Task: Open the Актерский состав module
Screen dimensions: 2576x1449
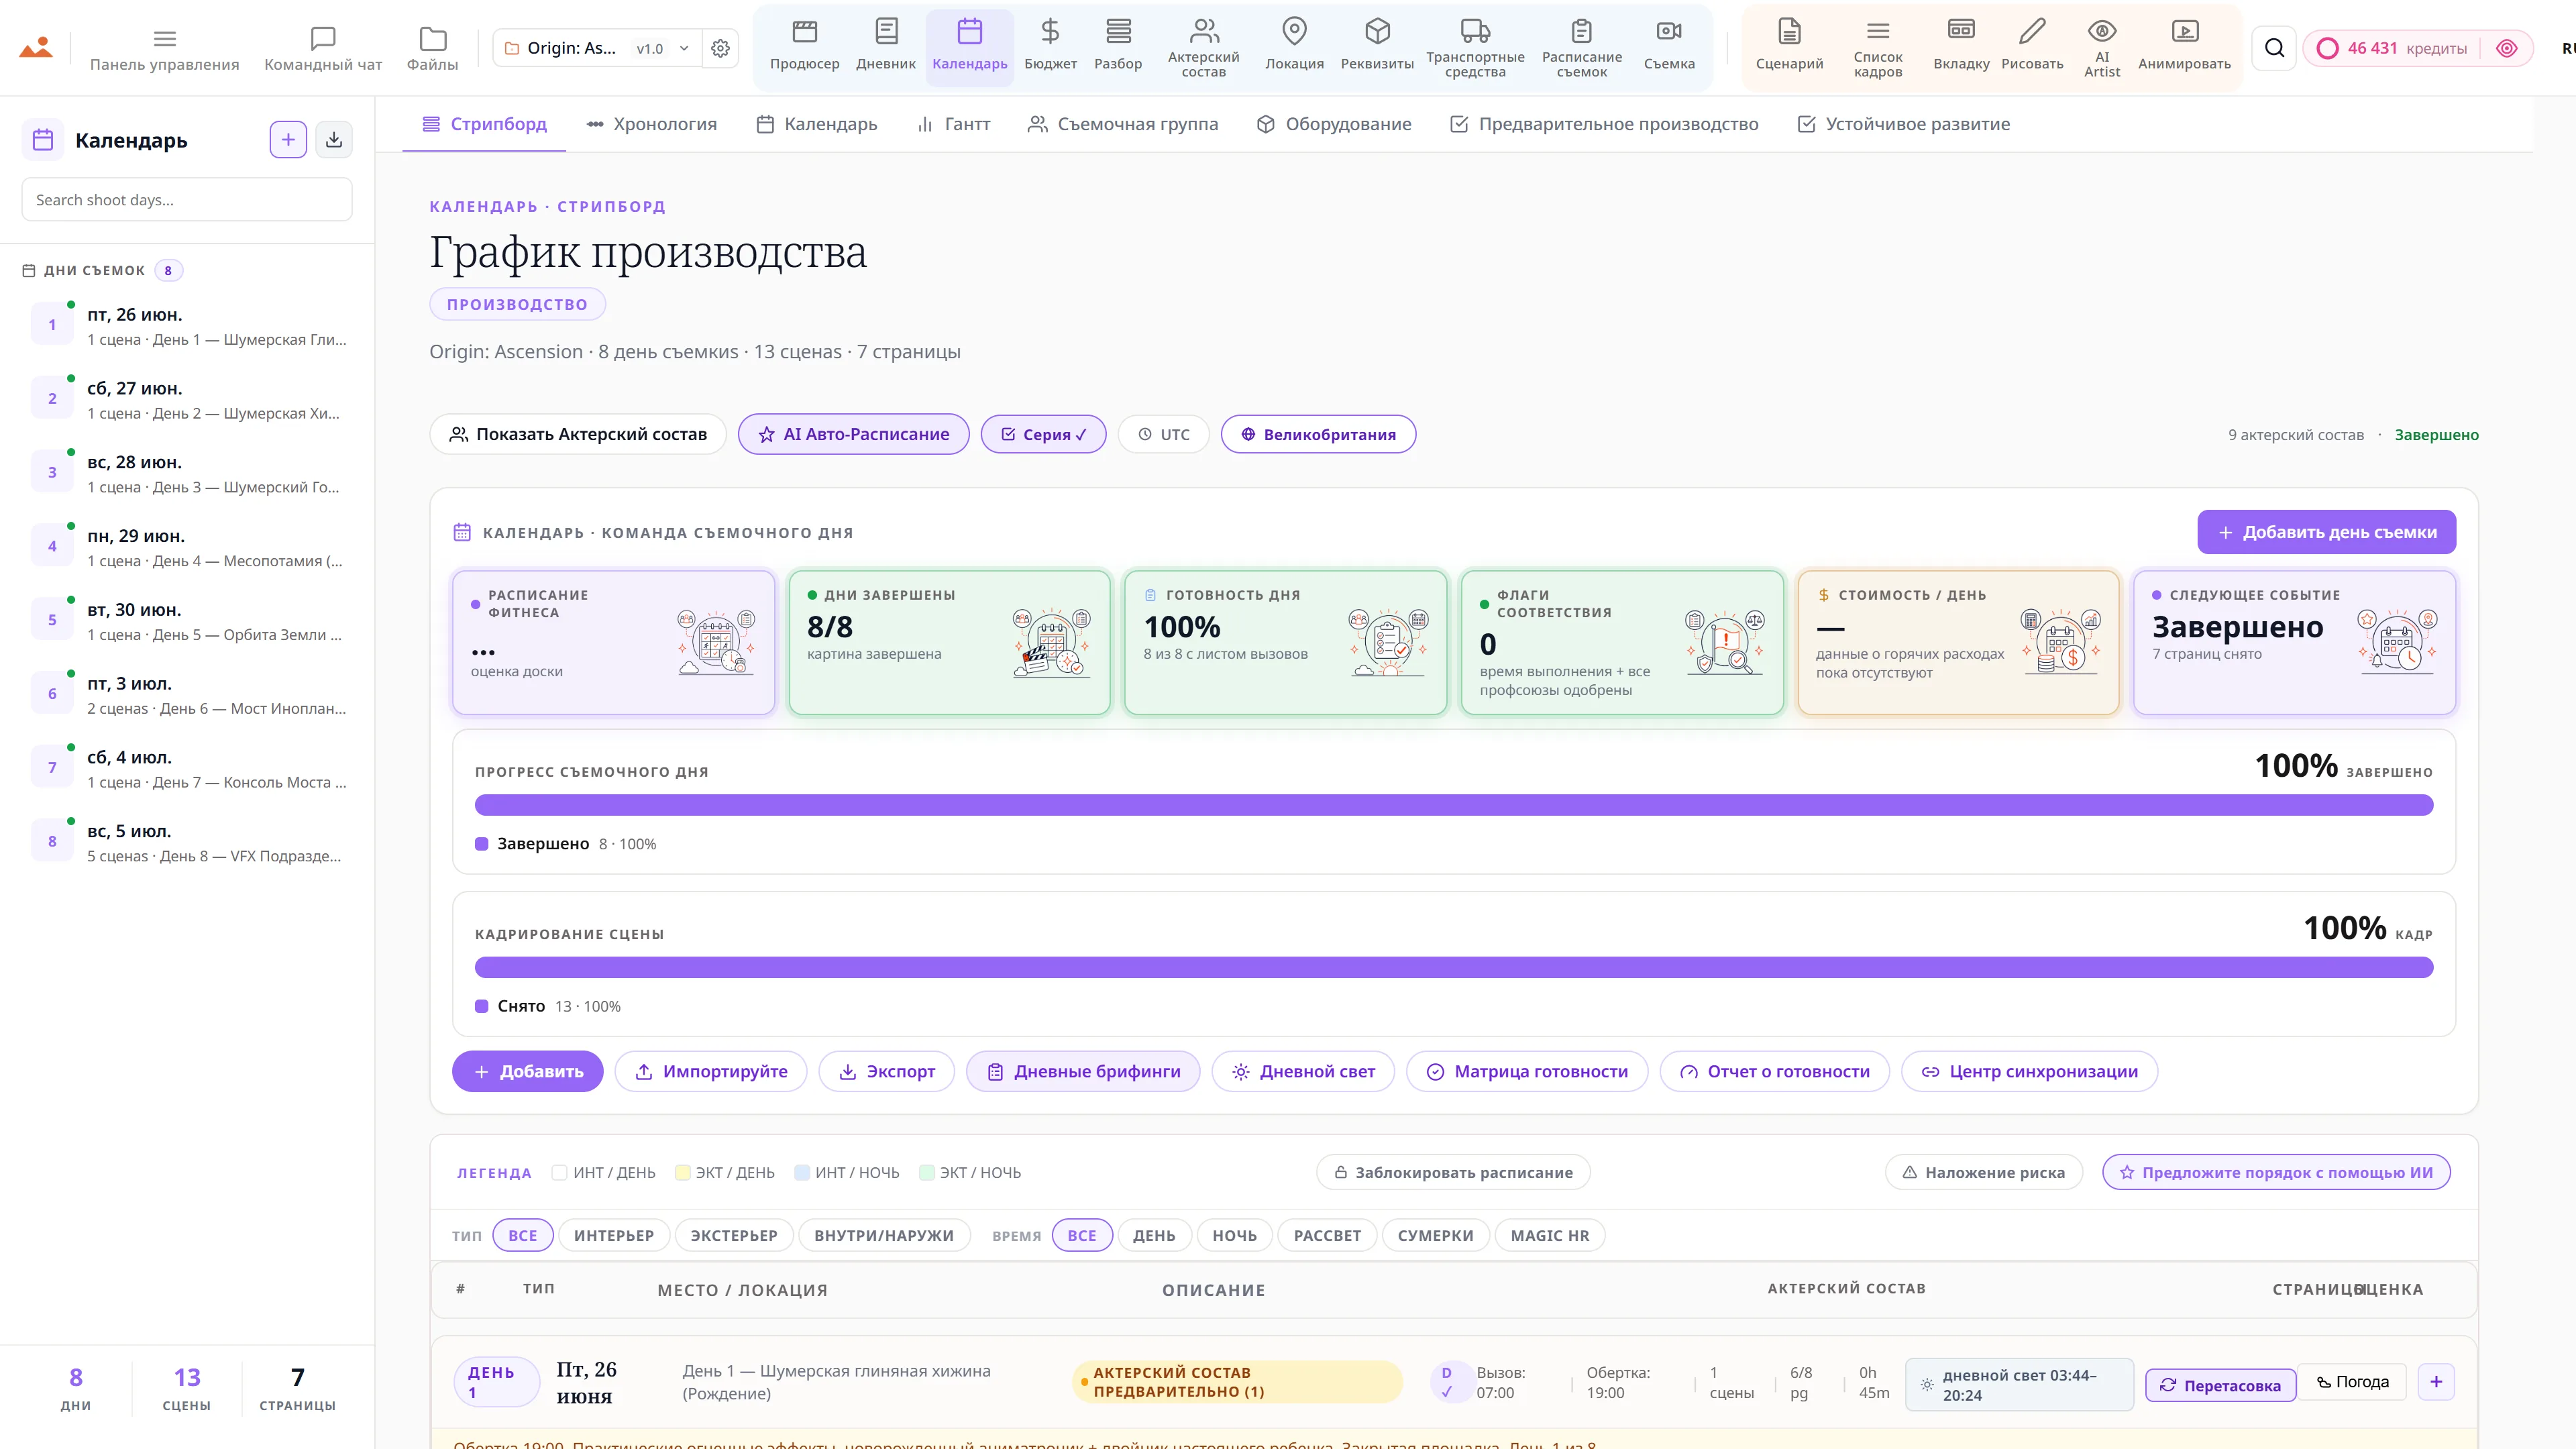Action: click(x=1203, y=47)
